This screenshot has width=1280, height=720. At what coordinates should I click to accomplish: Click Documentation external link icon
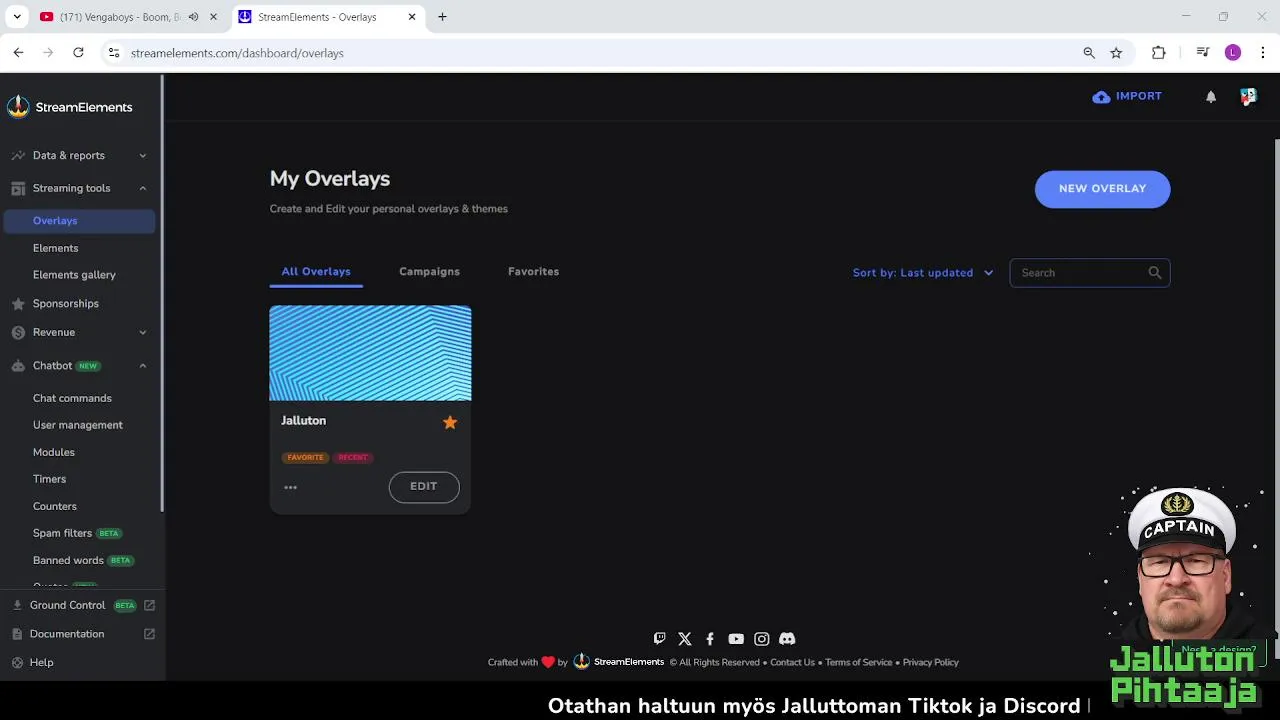pos(149,634)
